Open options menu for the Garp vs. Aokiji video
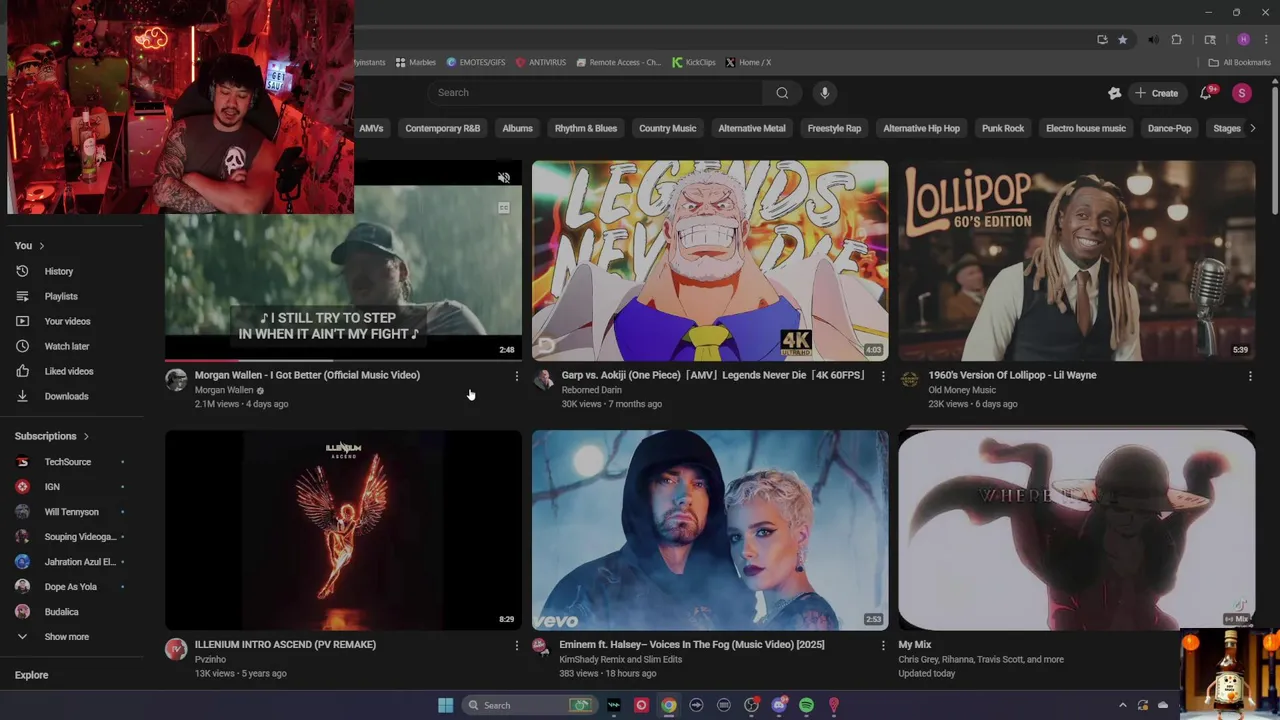This screenshot has width=1280, height=720. (882, 376)
